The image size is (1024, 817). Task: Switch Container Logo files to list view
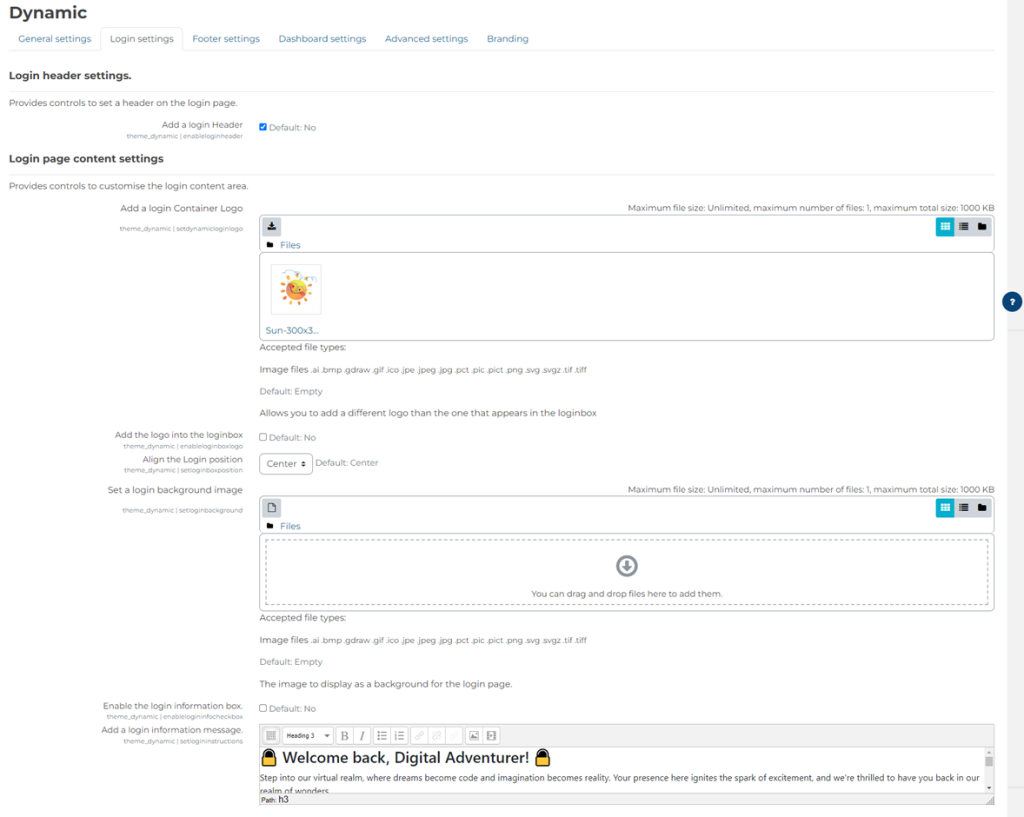pyautogui.click(x=963, y=227)
